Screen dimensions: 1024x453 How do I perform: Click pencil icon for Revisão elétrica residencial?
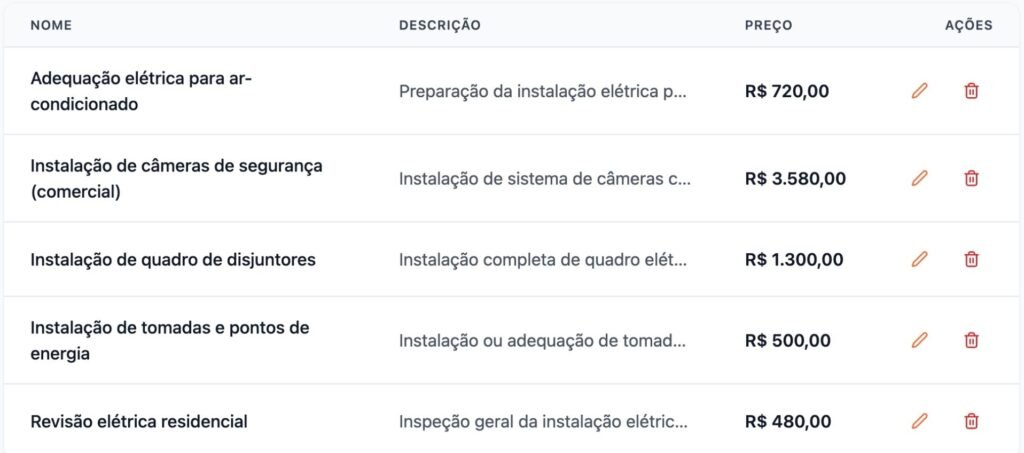pyautogui.click(x=920, y=421)
